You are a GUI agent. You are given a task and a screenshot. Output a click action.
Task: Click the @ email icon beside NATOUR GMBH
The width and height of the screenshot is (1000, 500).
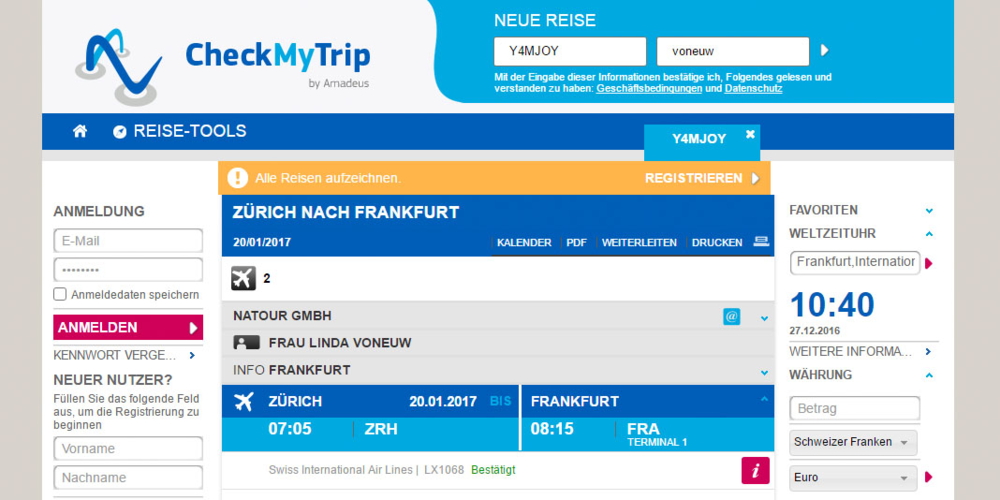[x=732, y=316]
